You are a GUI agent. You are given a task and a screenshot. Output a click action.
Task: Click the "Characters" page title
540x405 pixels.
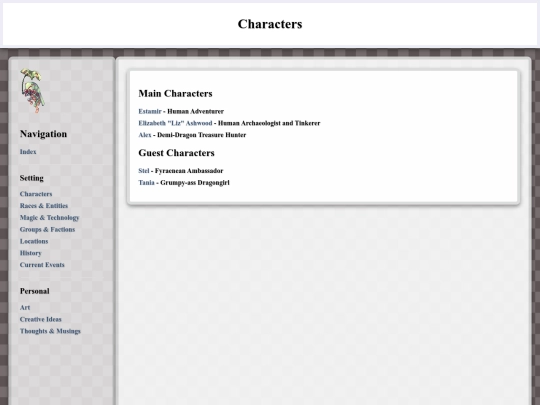click(270, 24)
